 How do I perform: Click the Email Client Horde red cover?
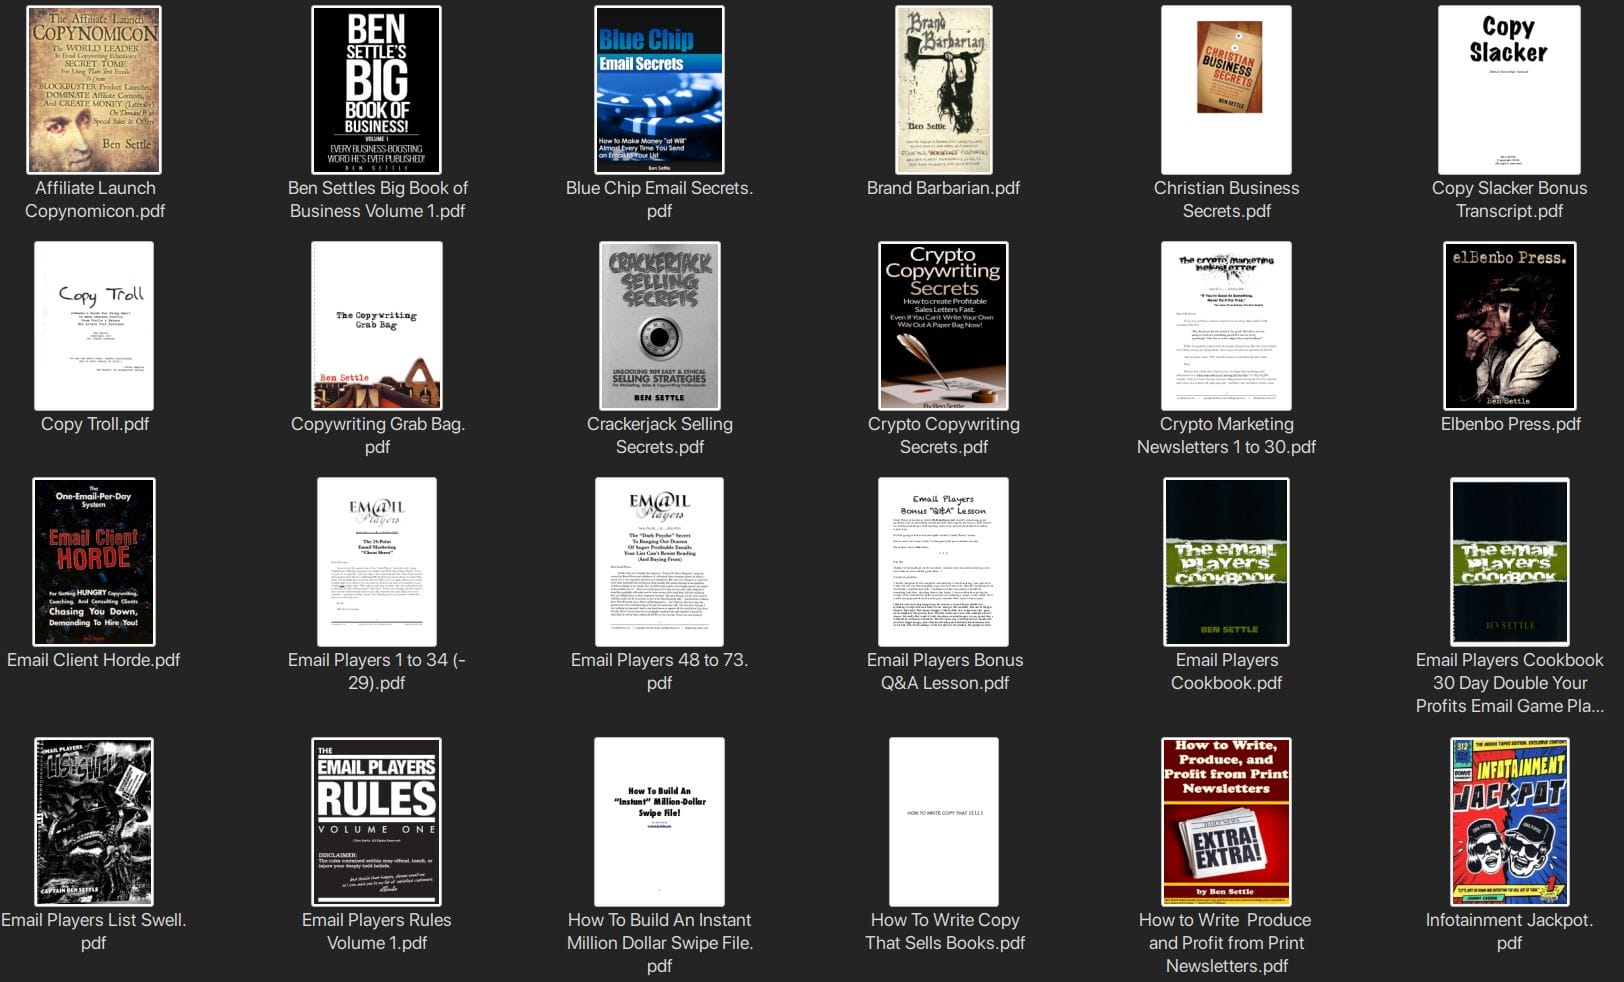(x=95, y=561)
